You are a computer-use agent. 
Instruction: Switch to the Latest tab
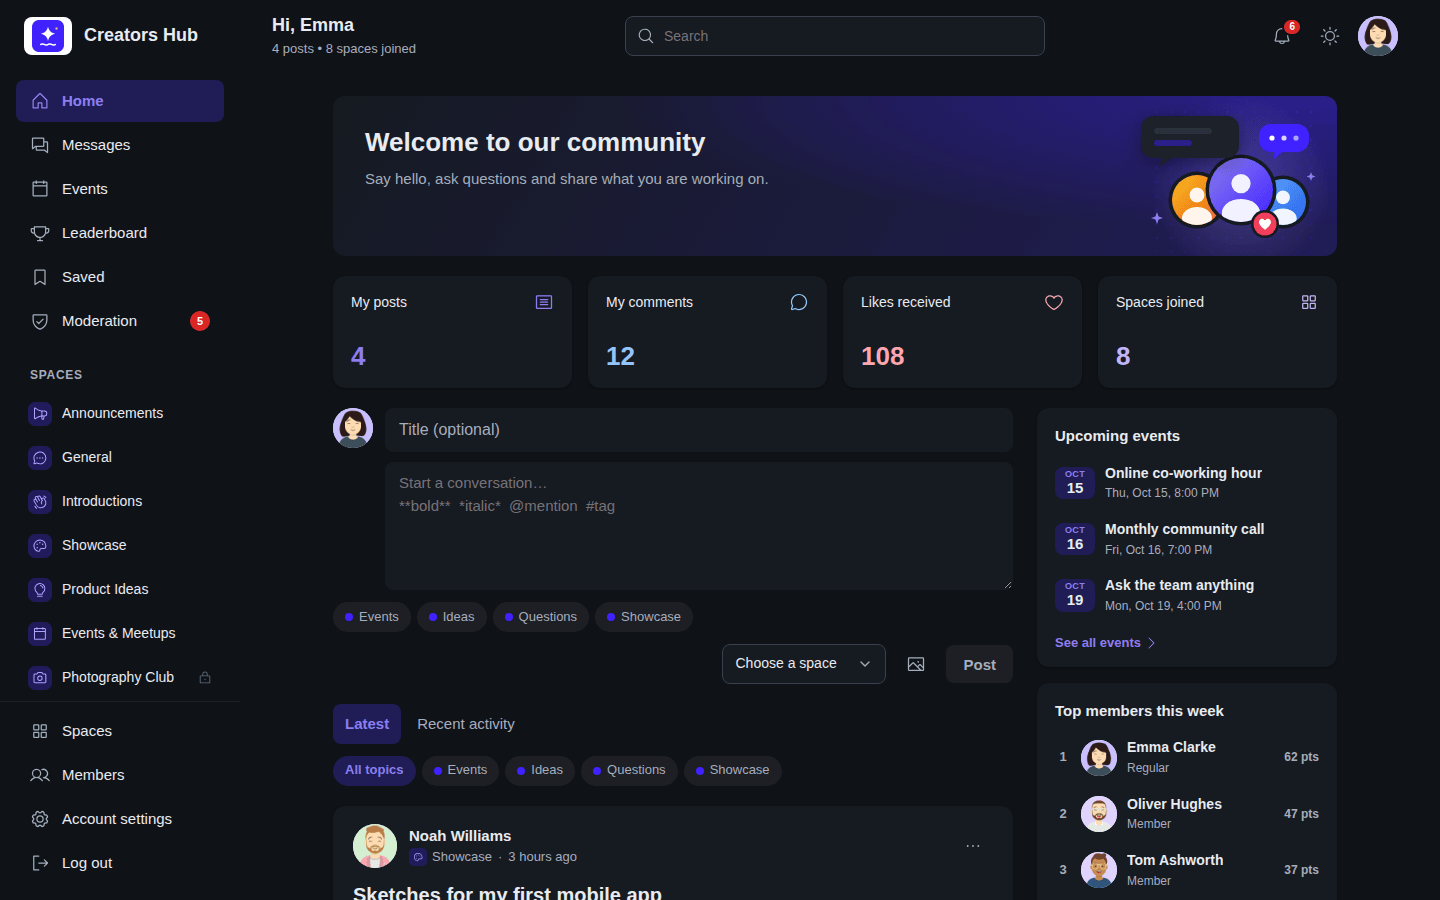(x=367, y=724)
